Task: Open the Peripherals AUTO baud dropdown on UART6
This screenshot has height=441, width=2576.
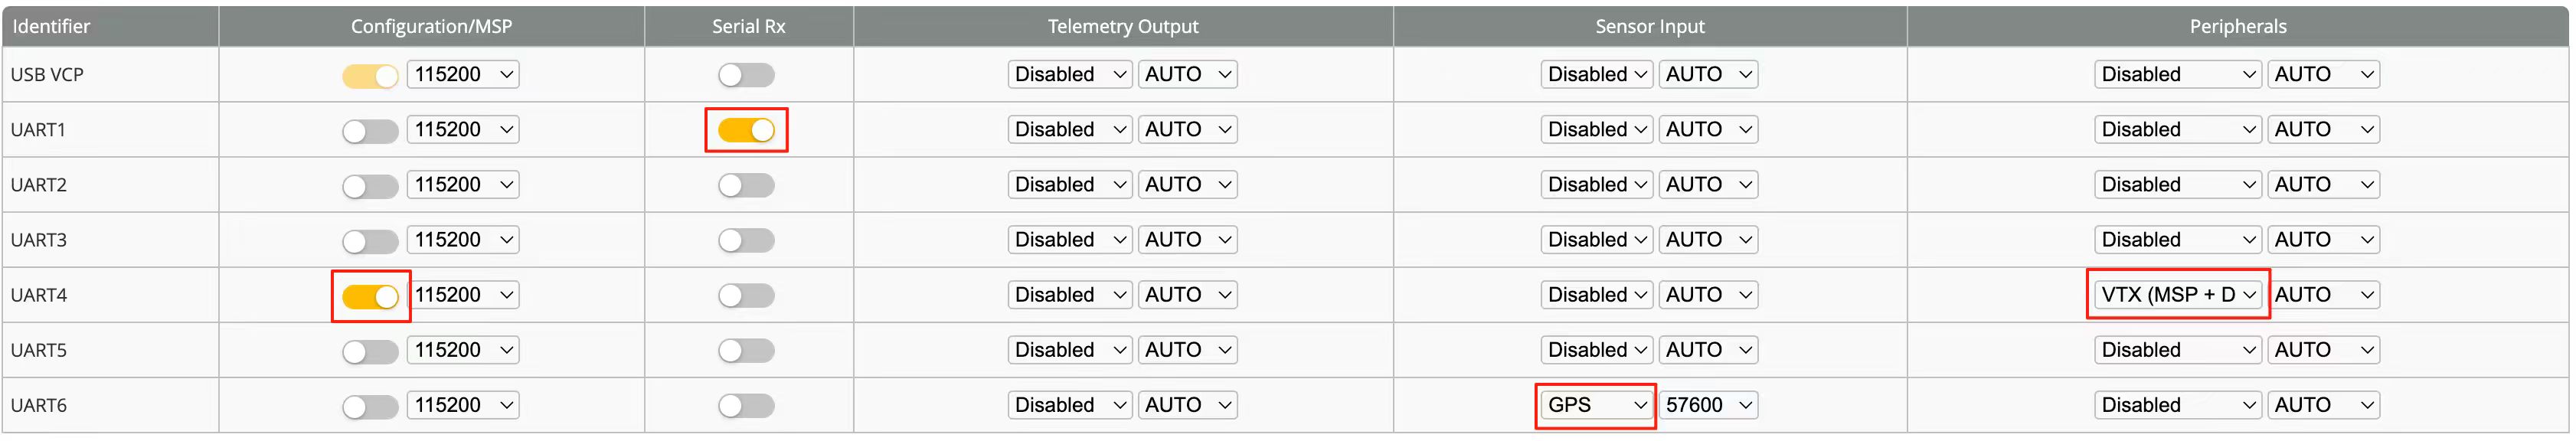Action: (2322, 405)
